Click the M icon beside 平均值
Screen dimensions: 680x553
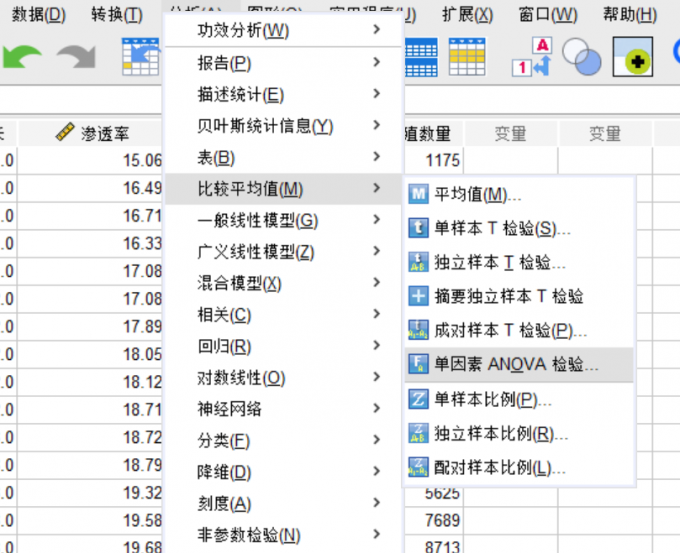(418, 194)
